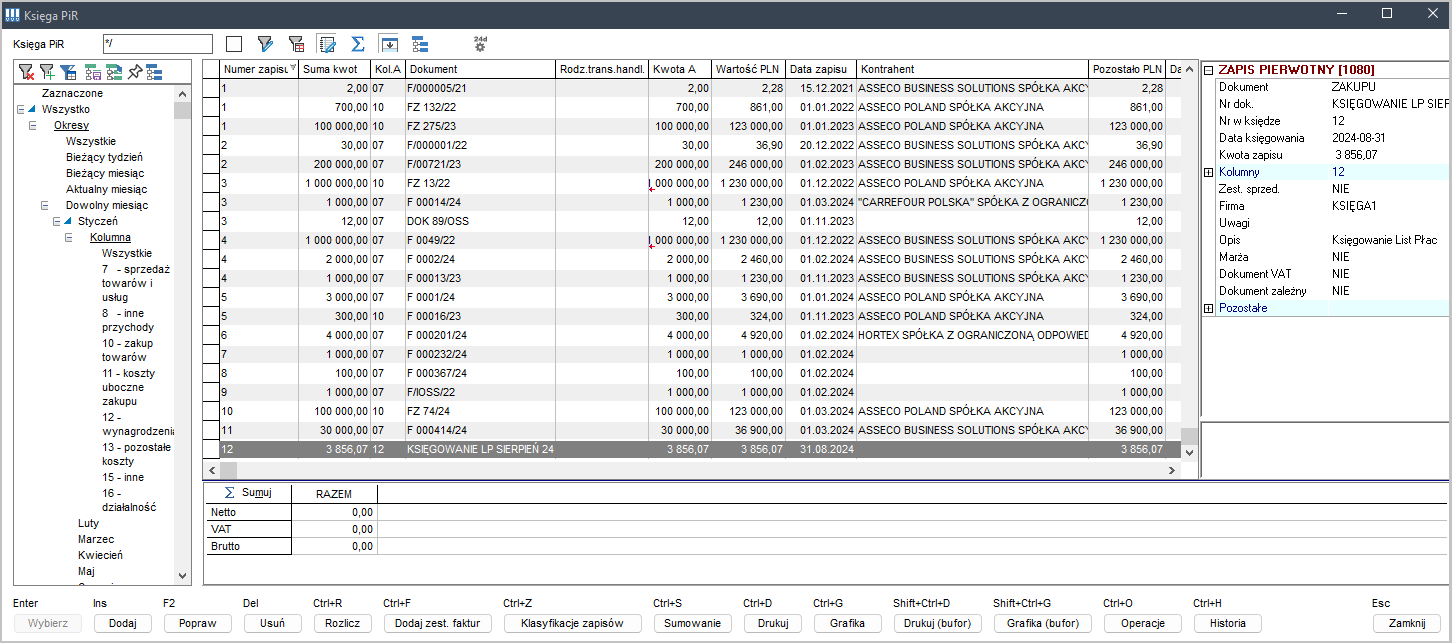Sort by the Kontrahent column header
The height and width of the screenshot is (643, 1452).
(x=973, y=69)
